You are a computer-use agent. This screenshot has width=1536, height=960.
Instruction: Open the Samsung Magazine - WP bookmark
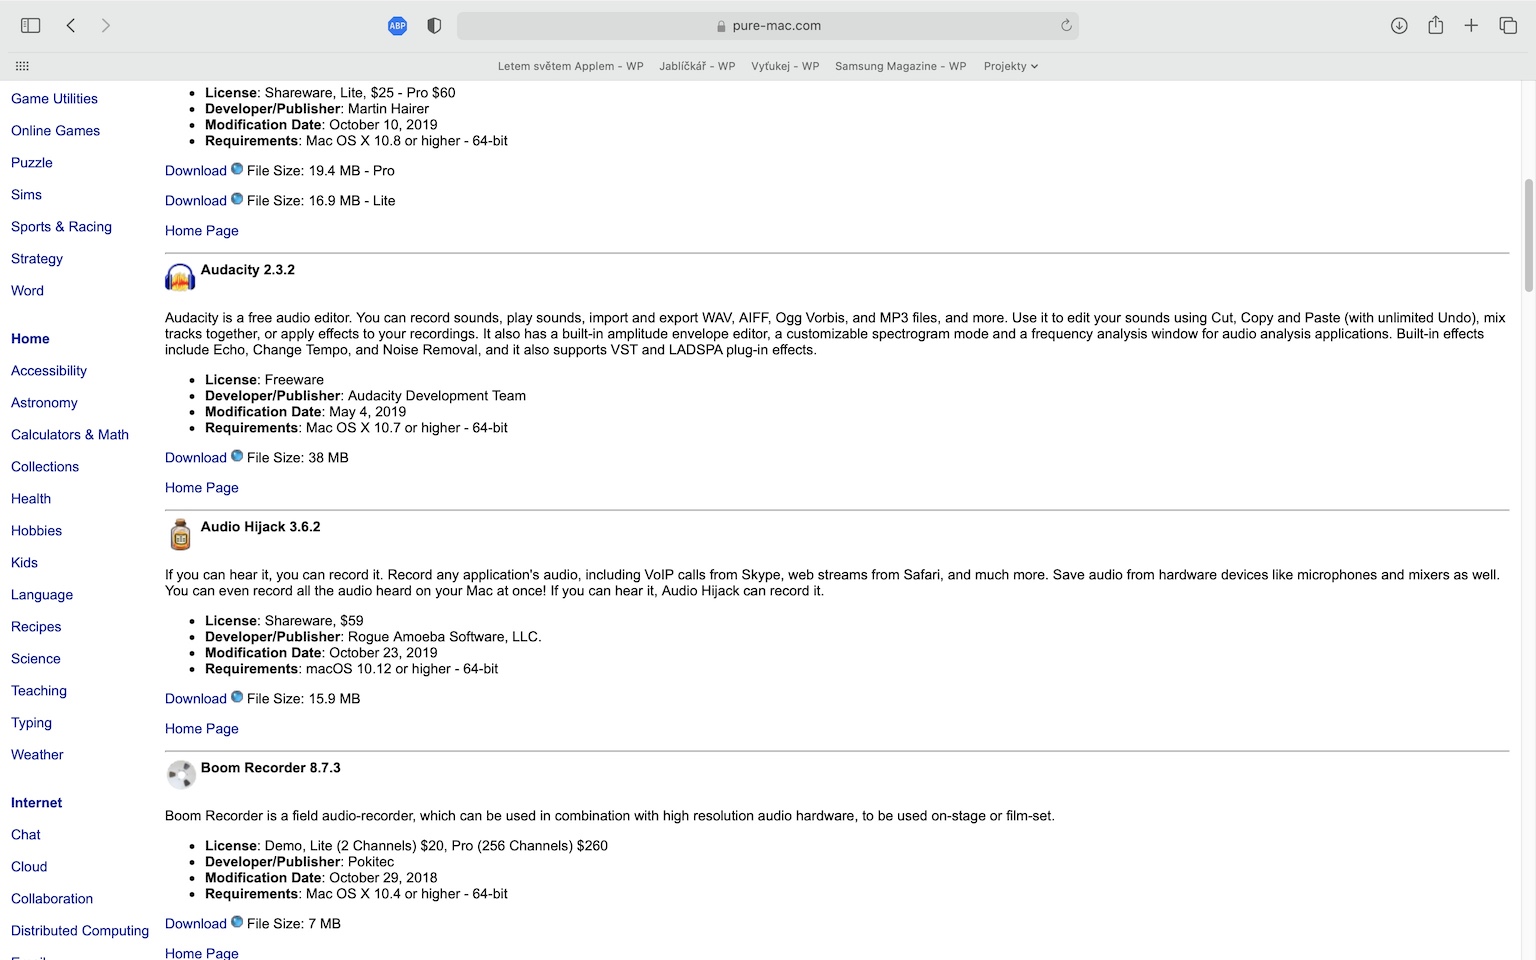[900, 66]
